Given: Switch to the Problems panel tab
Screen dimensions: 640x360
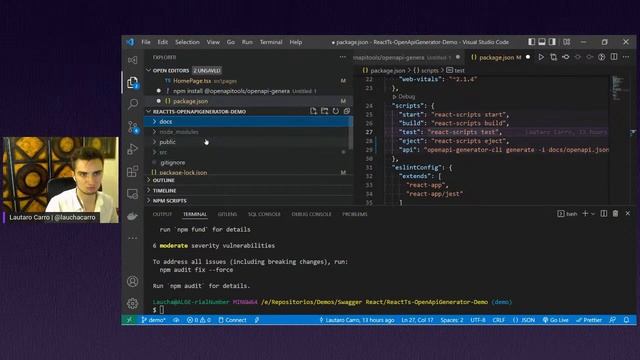Looking at the screenshot, I should (x=355, y=214).
